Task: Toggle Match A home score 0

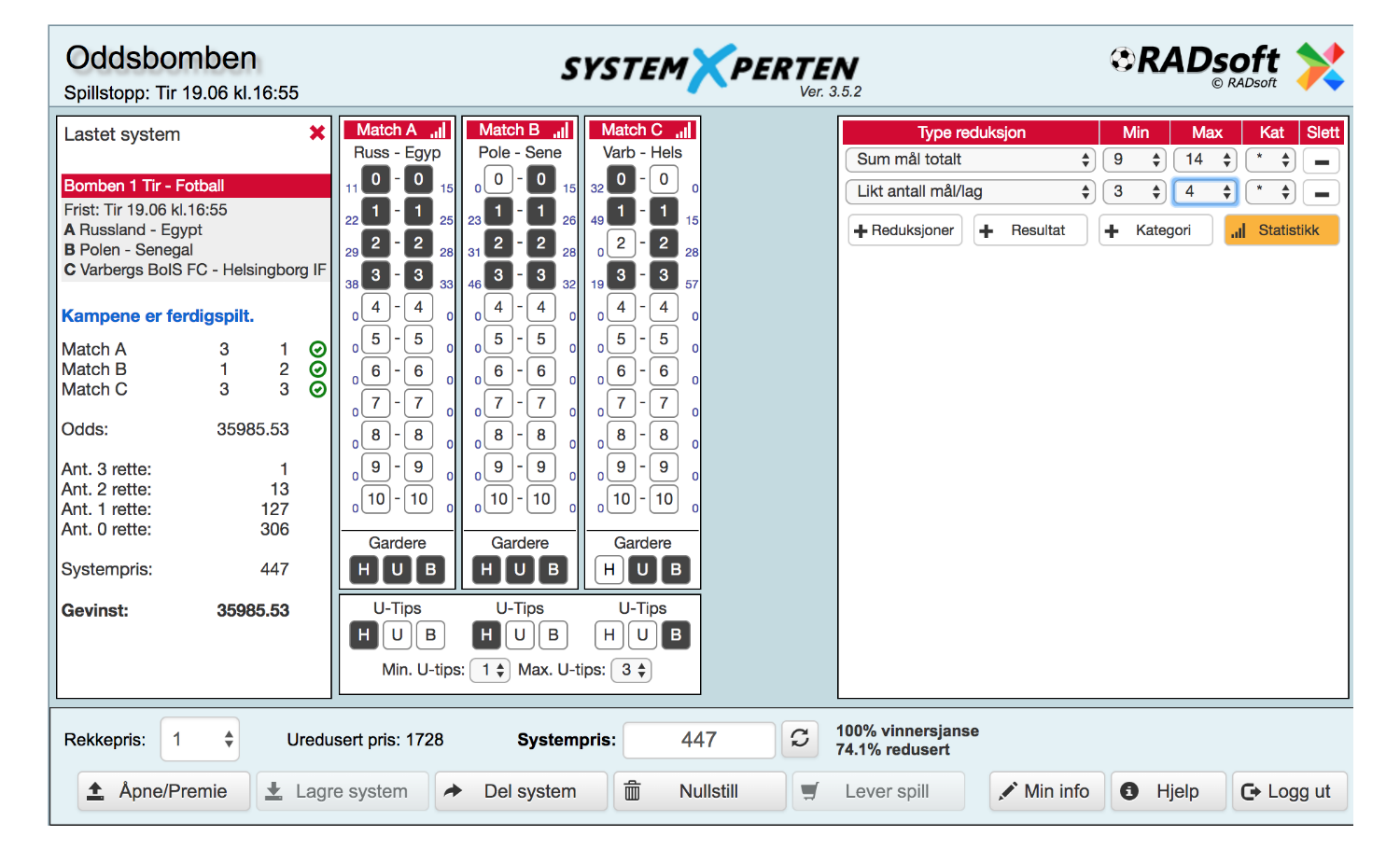Action: click(x=376, y=180)
